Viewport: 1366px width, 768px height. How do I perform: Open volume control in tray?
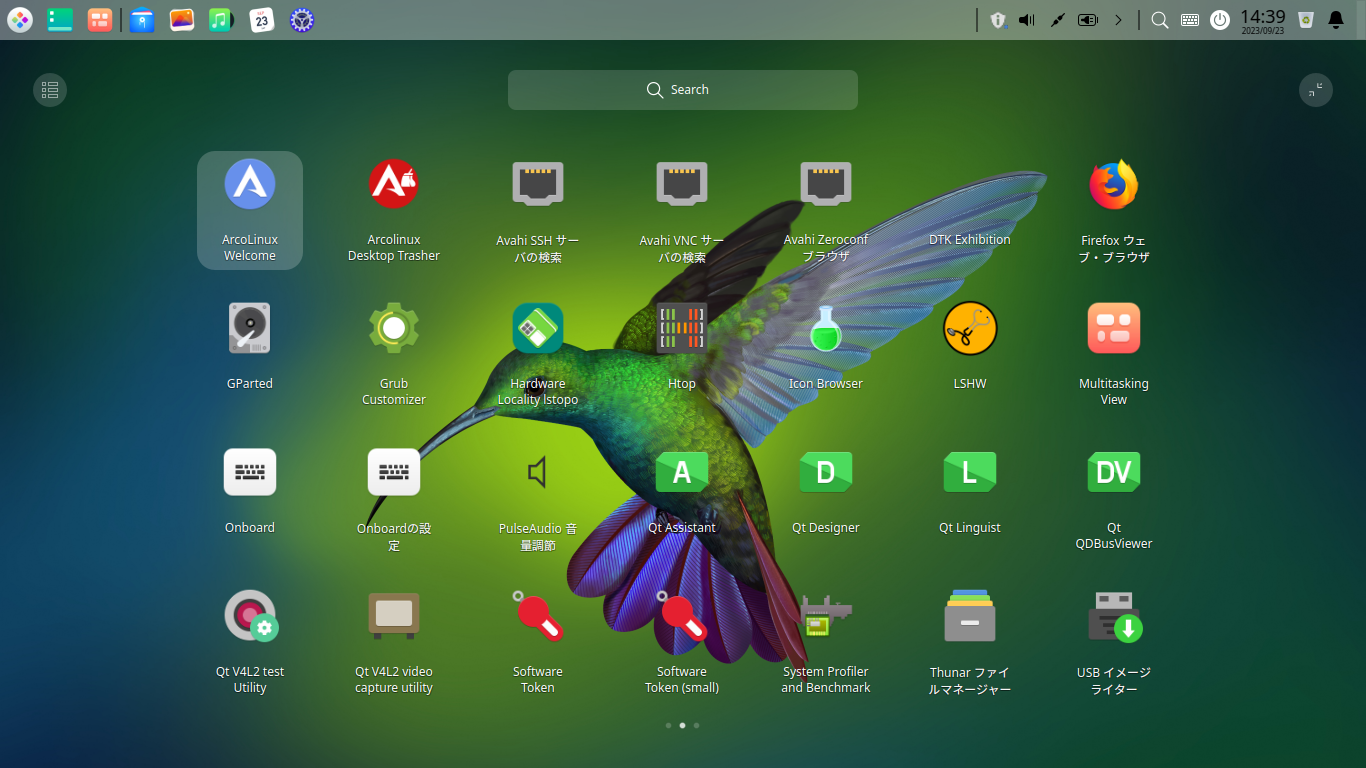coord(1027,19)
